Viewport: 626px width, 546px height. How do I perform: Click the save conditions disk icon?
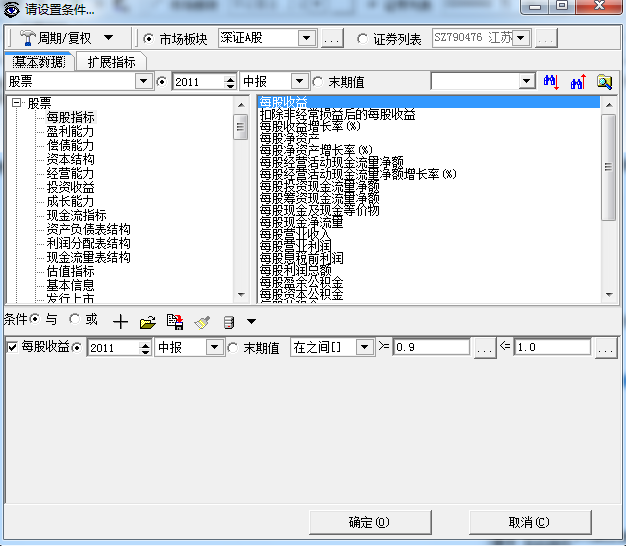tap(175, 321)
